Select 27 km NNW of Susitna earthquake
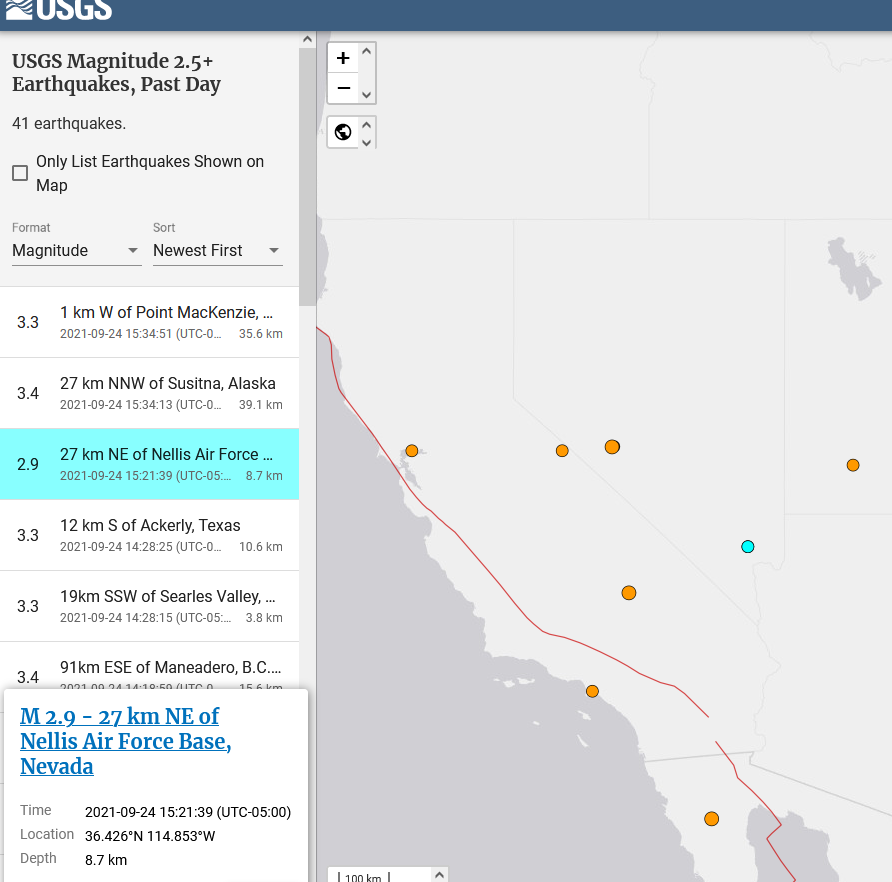892x882 pixels. 150,393
